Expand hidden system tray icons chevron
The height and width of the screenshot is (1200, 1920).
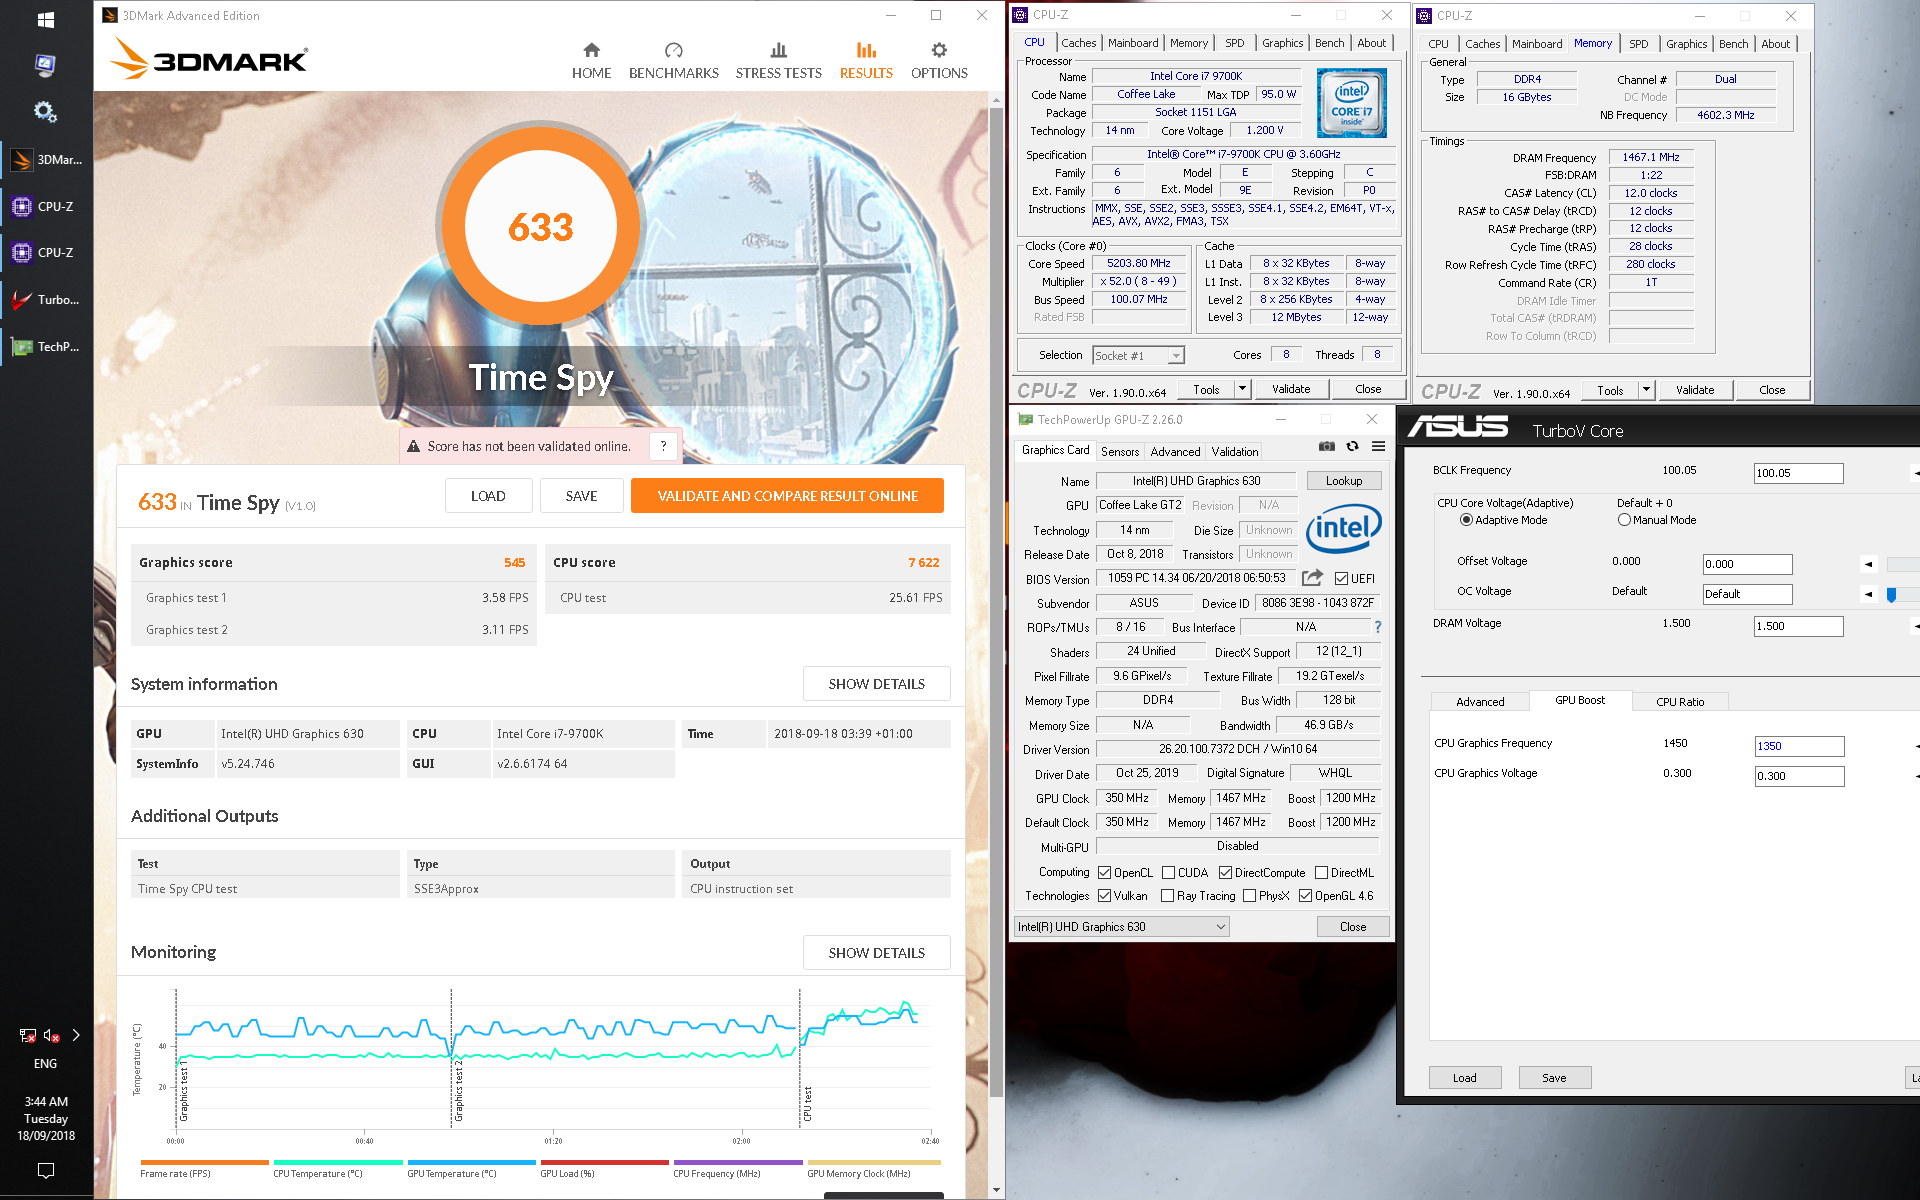click(76, 1036)
